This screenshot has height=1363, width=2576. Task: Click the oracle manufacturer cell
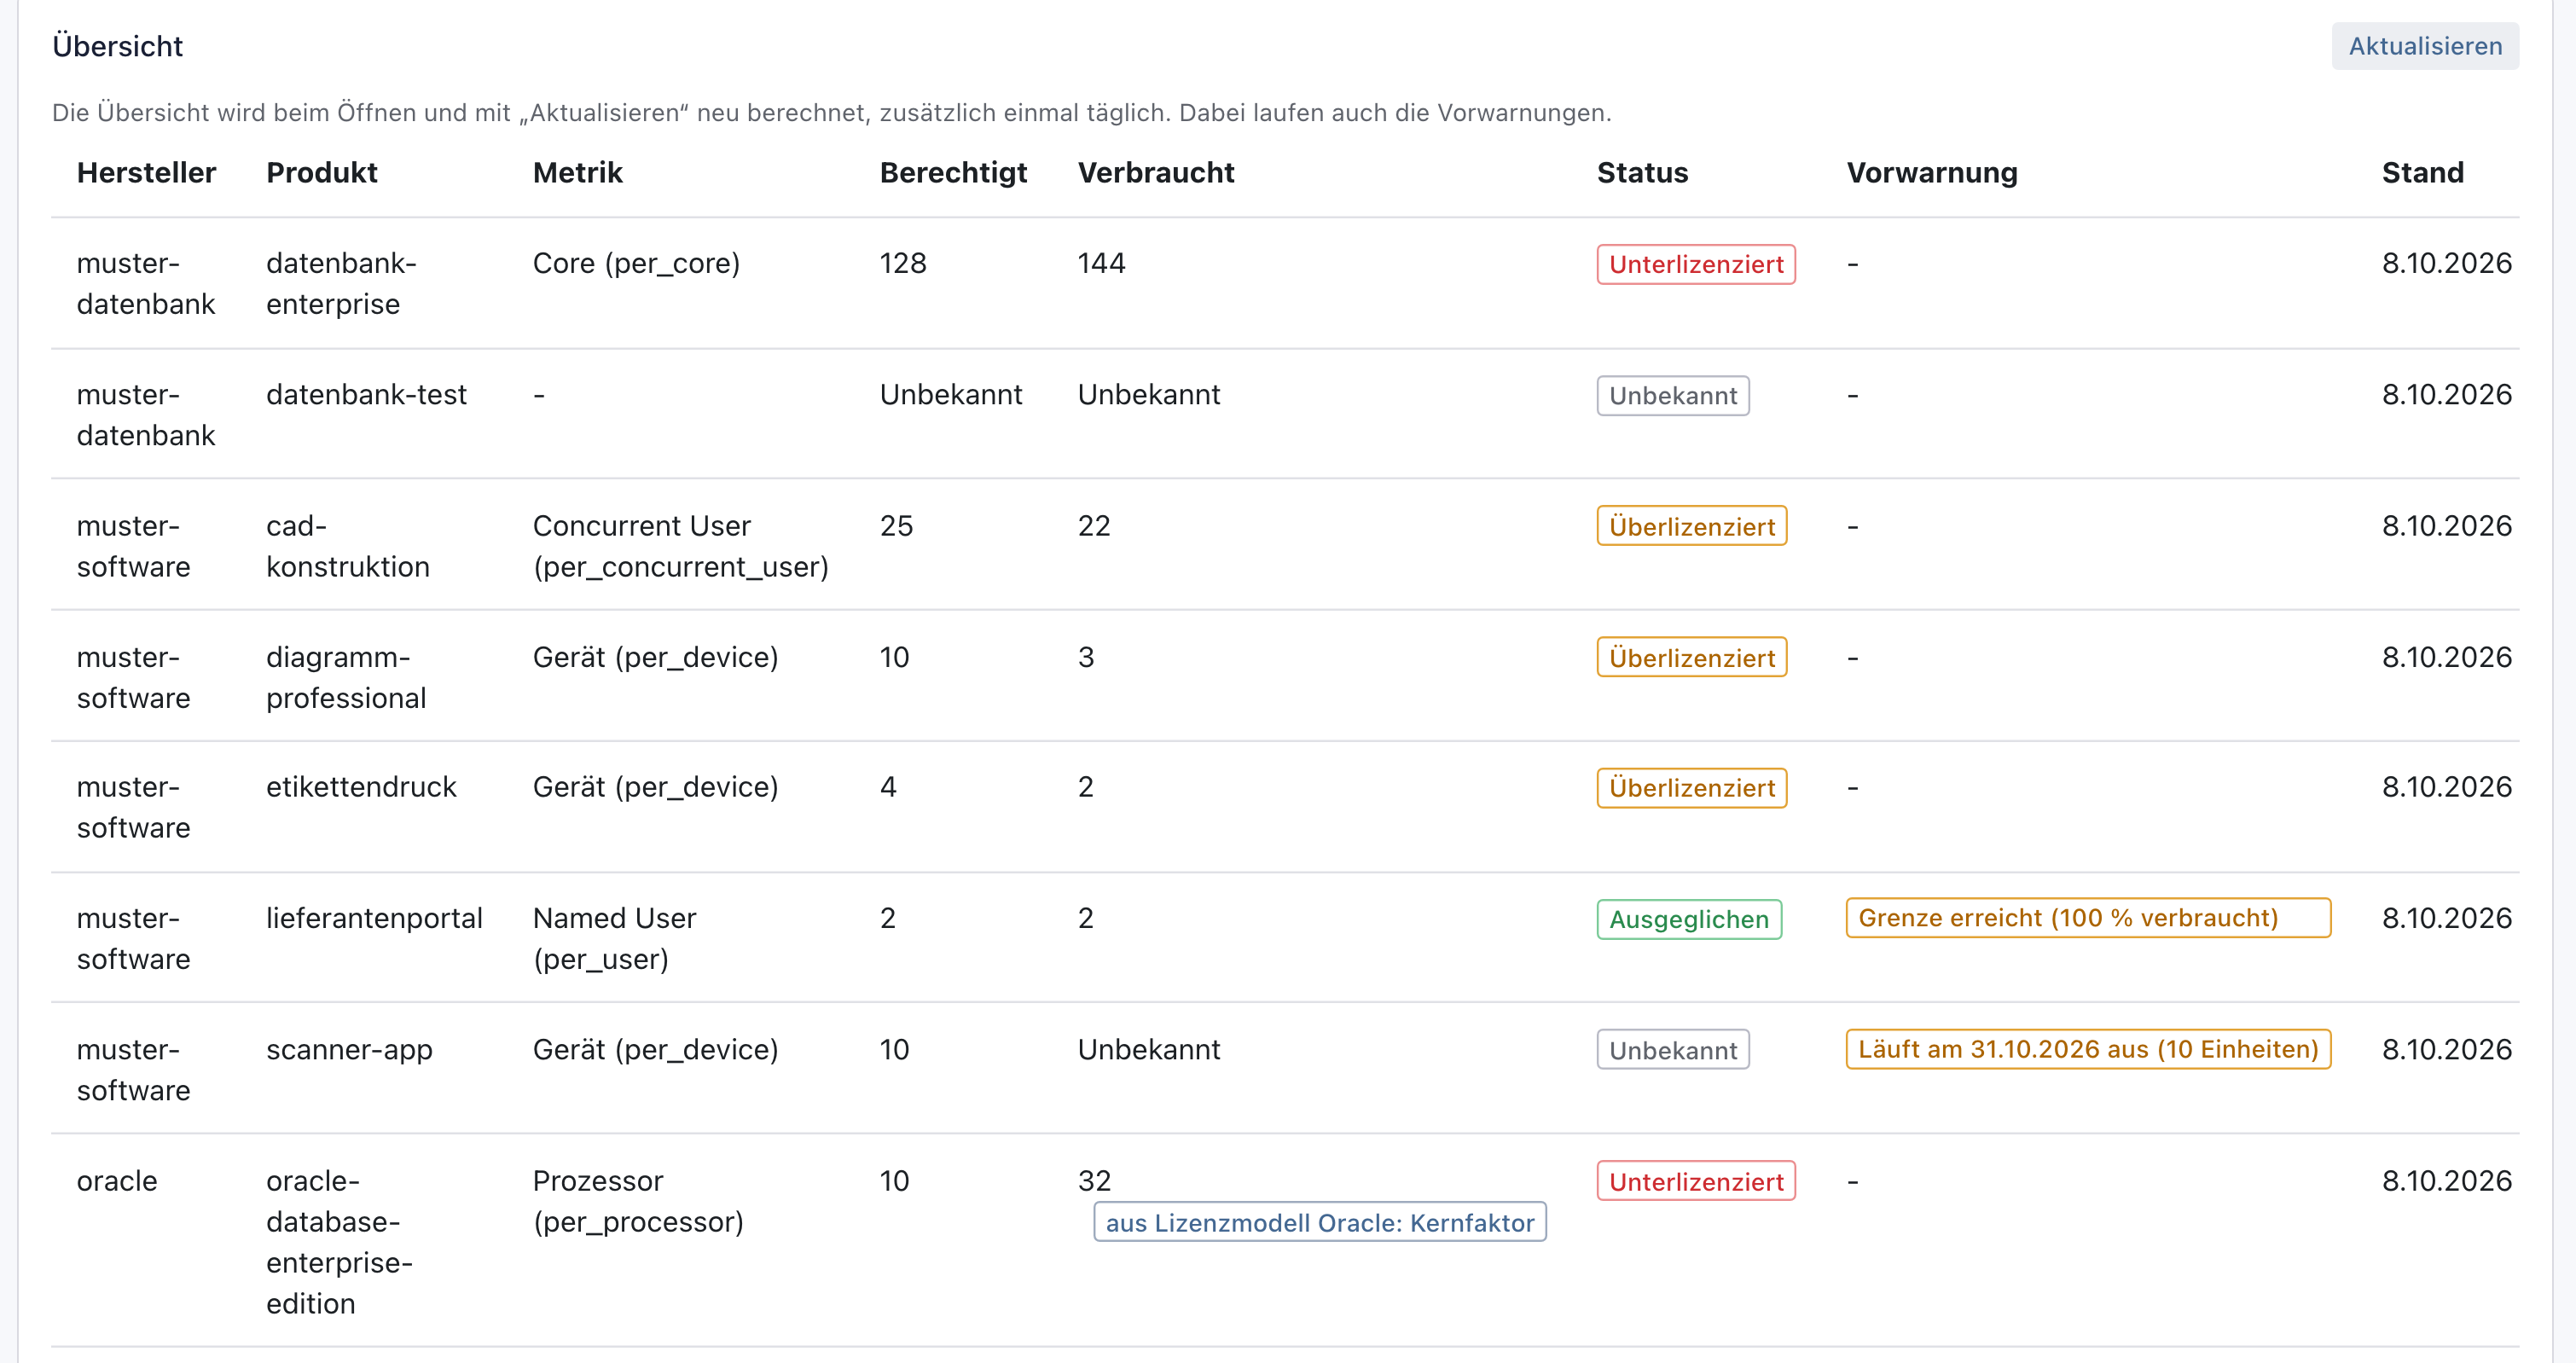pyautogui.click(x=117, y=1181)
